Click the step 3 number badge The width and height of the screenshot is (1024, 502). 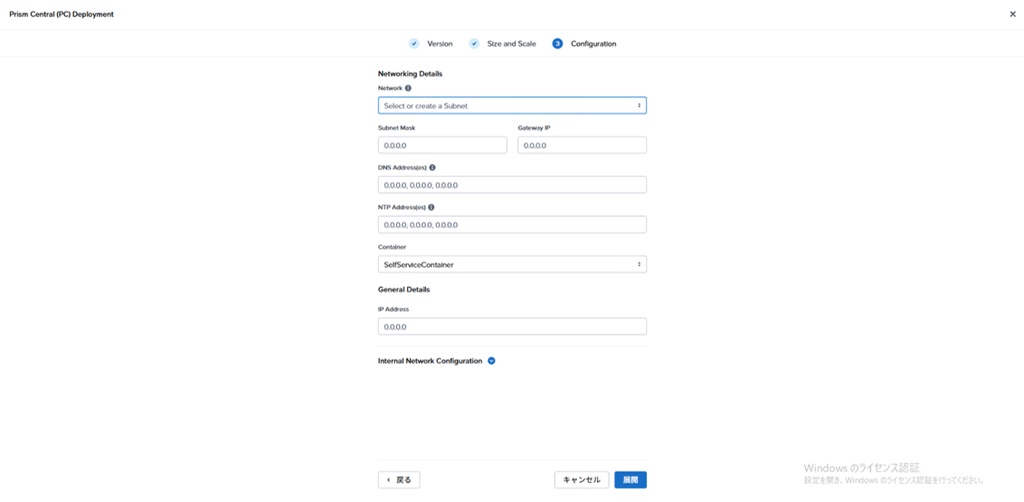click(x=557, y=44)
